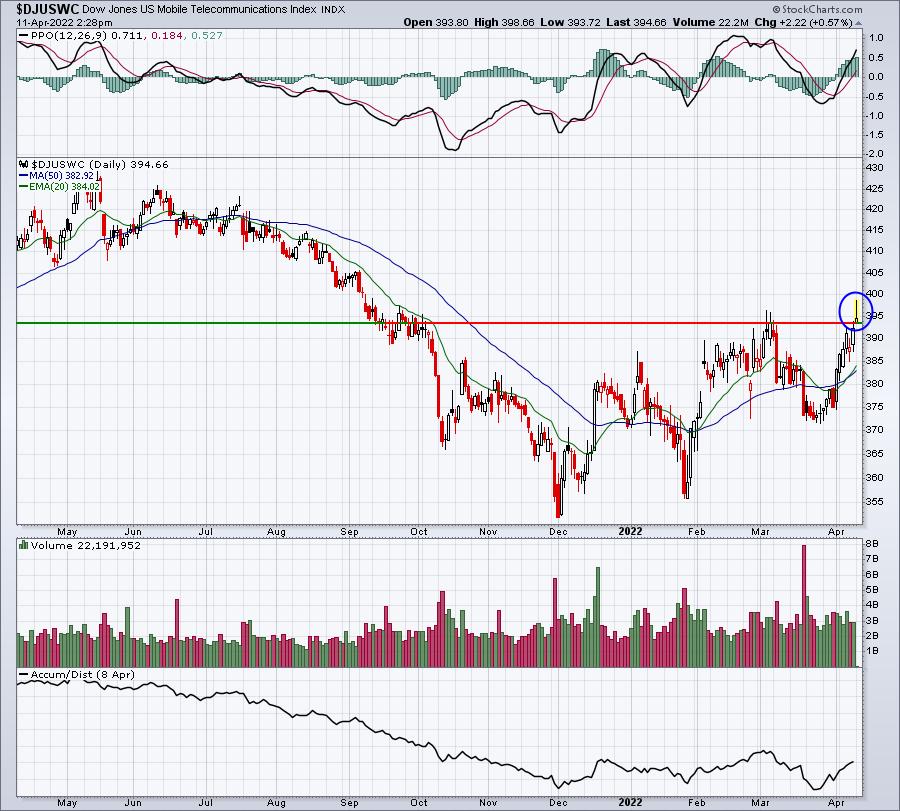Click the volume bars icon next to Volume 22,191,952
Image resolution: width=900 pixels, height=811 pixels.
point(24,545)
